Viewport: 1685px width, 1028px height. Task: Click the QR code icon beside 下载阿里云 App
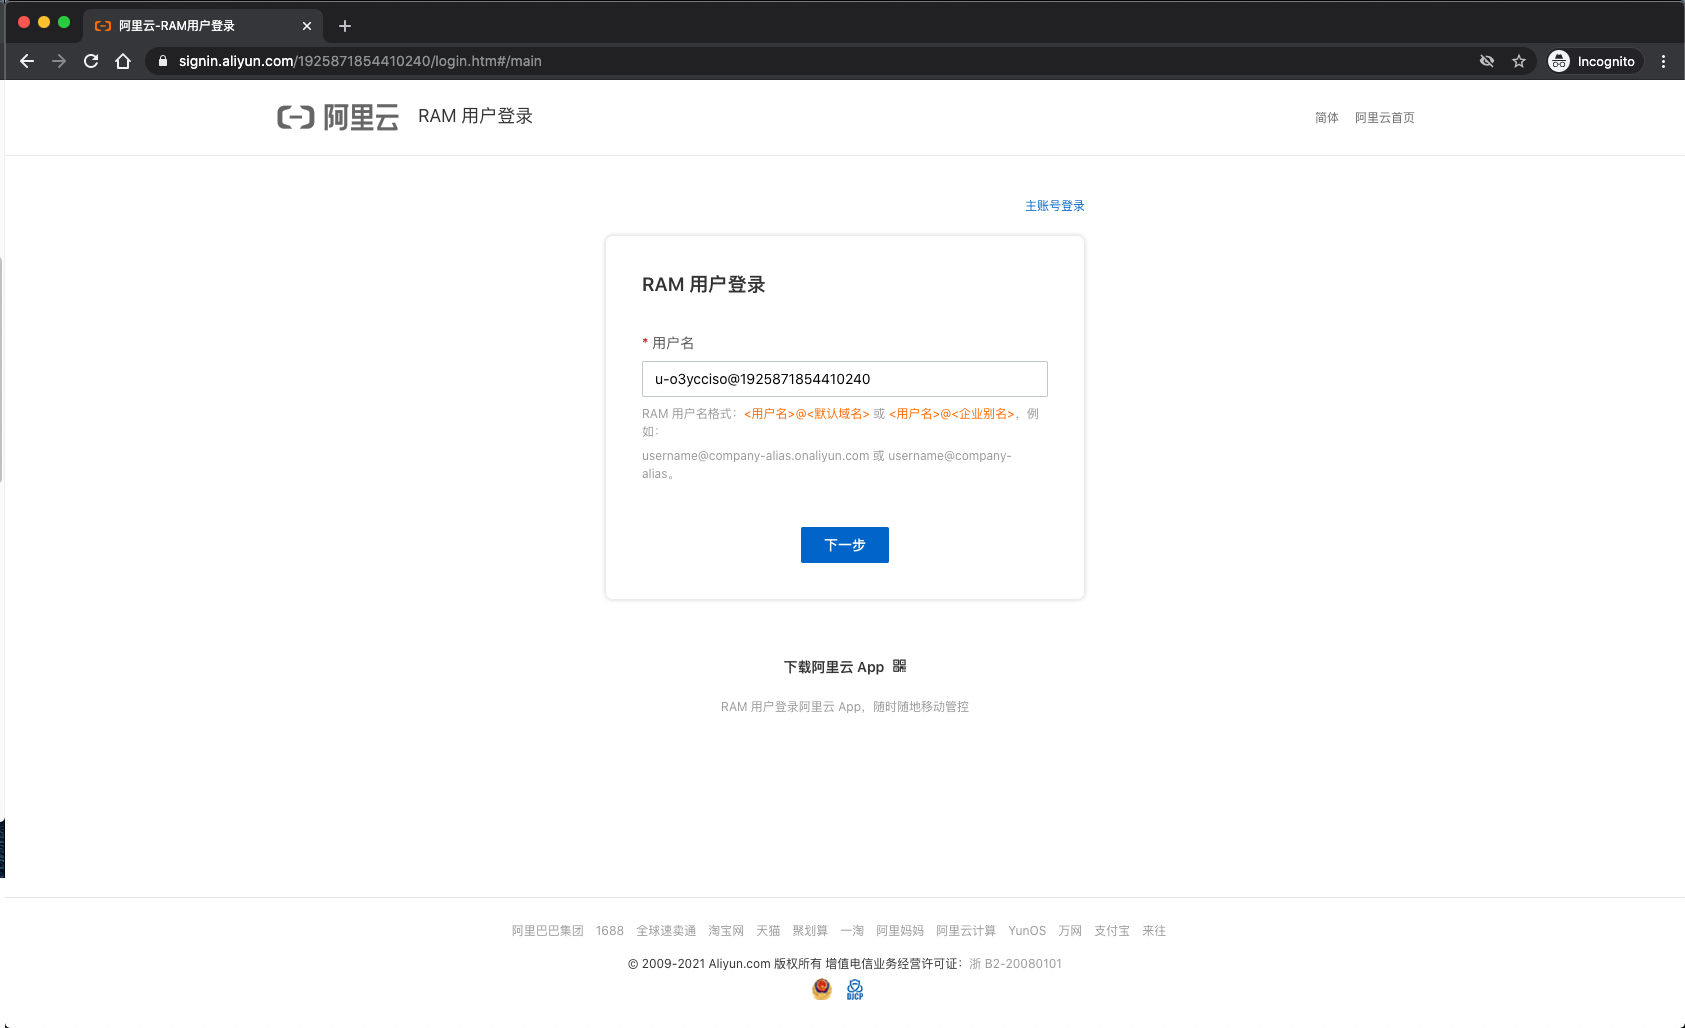(898, 665)
